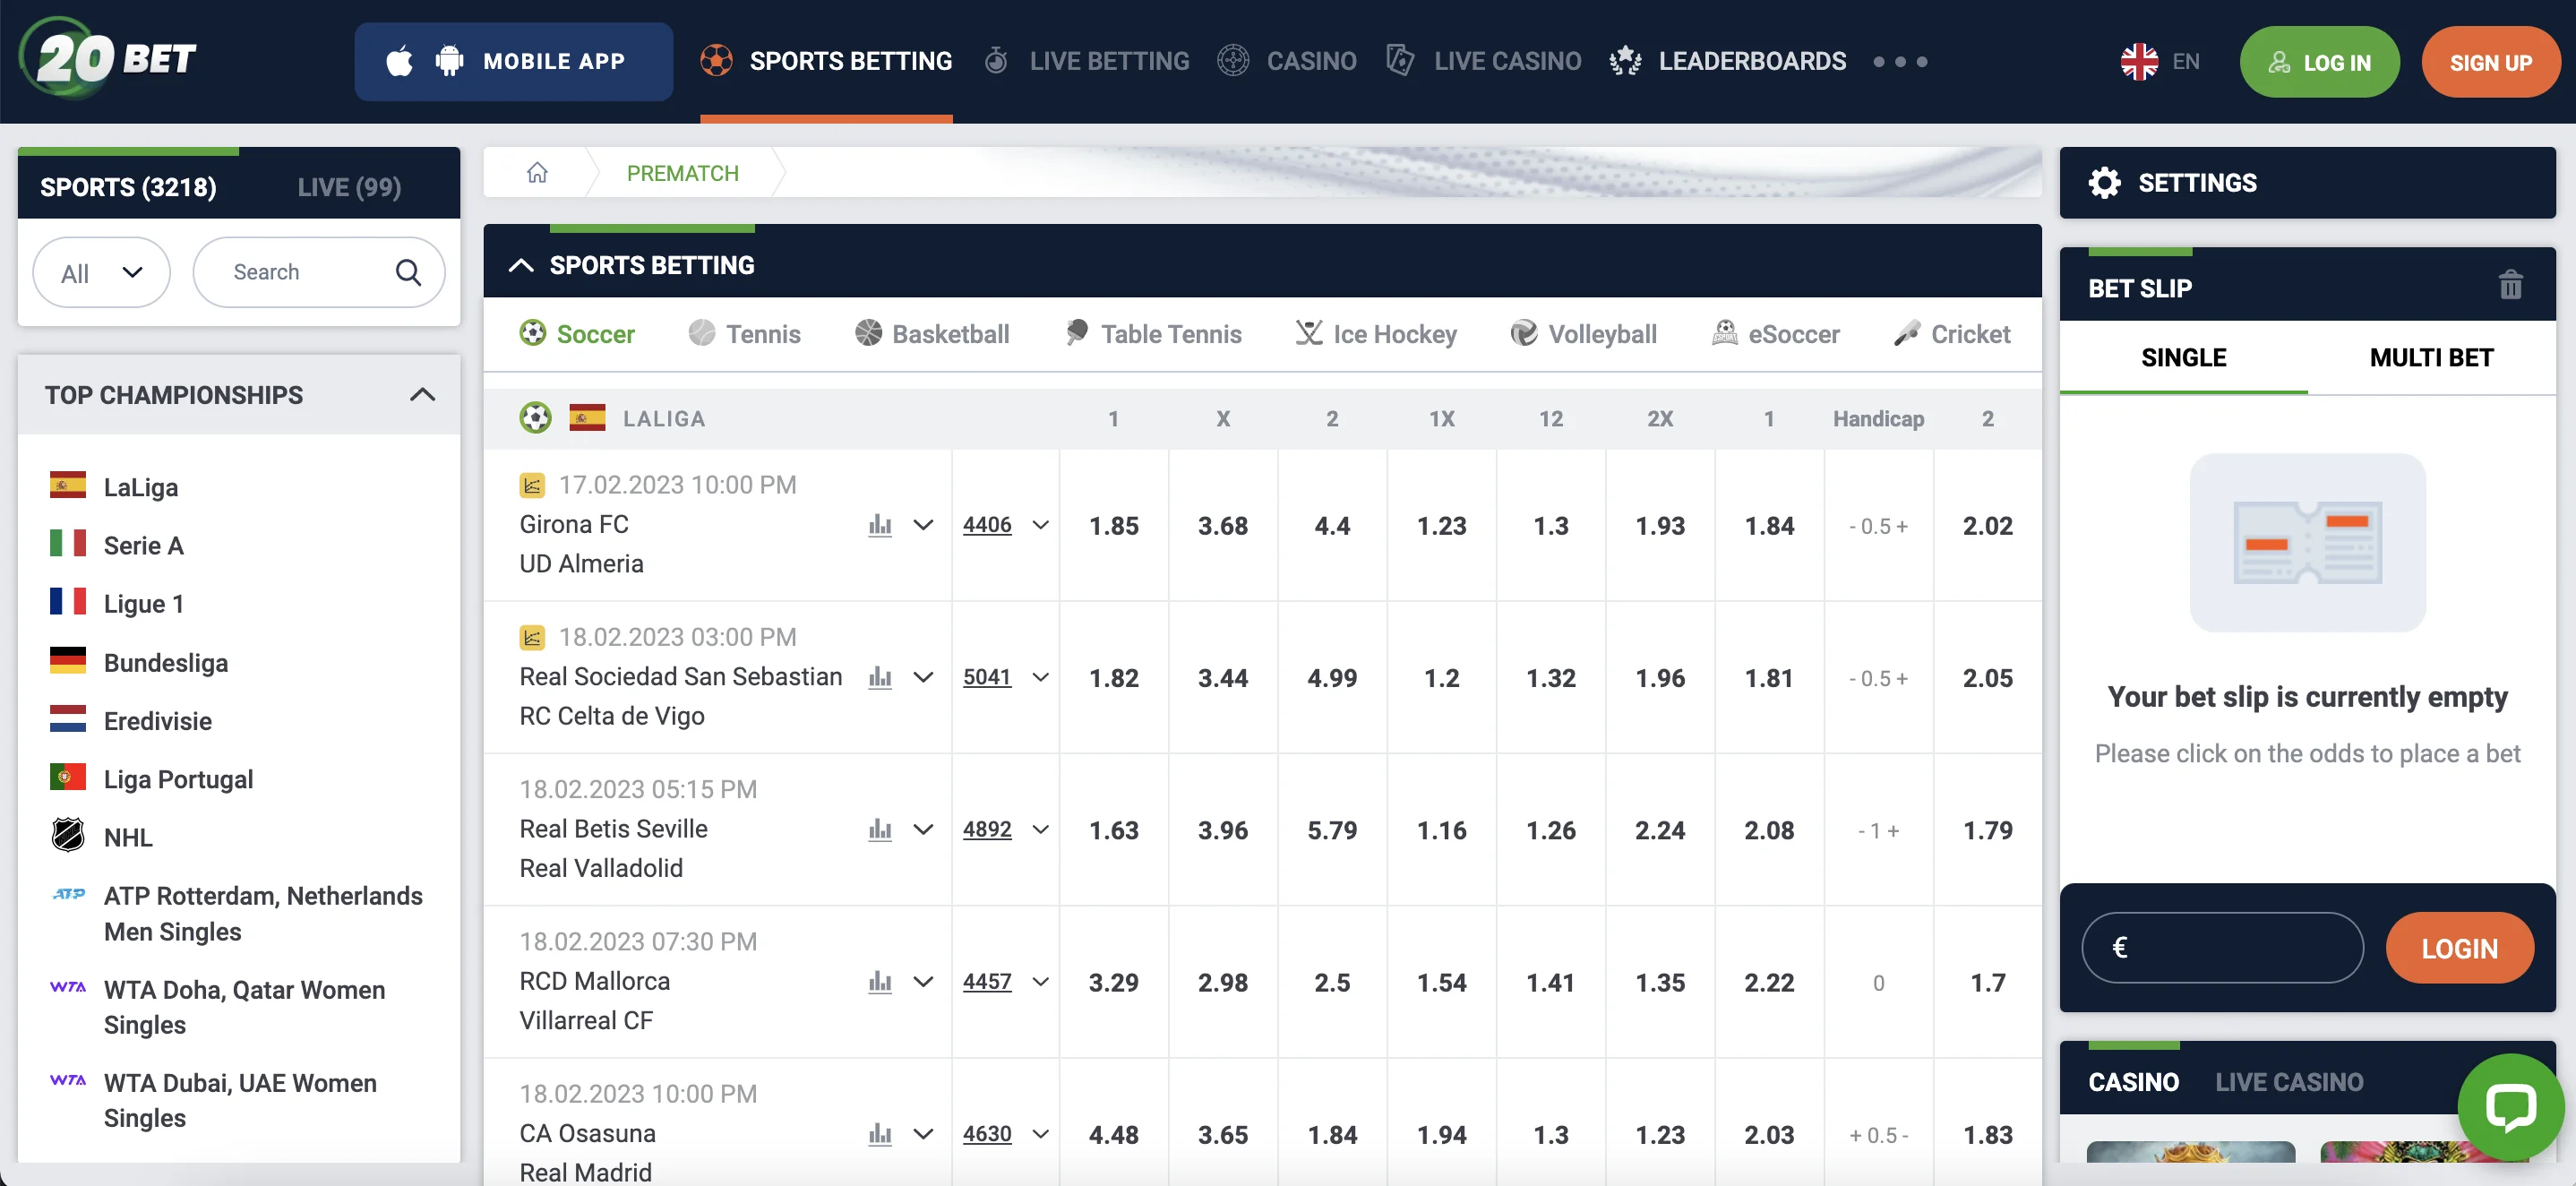Image resolution: width=2576 pixels, height=1186 pixels.
Task: Switch to Cricket sport tab
Action: 1951,333
